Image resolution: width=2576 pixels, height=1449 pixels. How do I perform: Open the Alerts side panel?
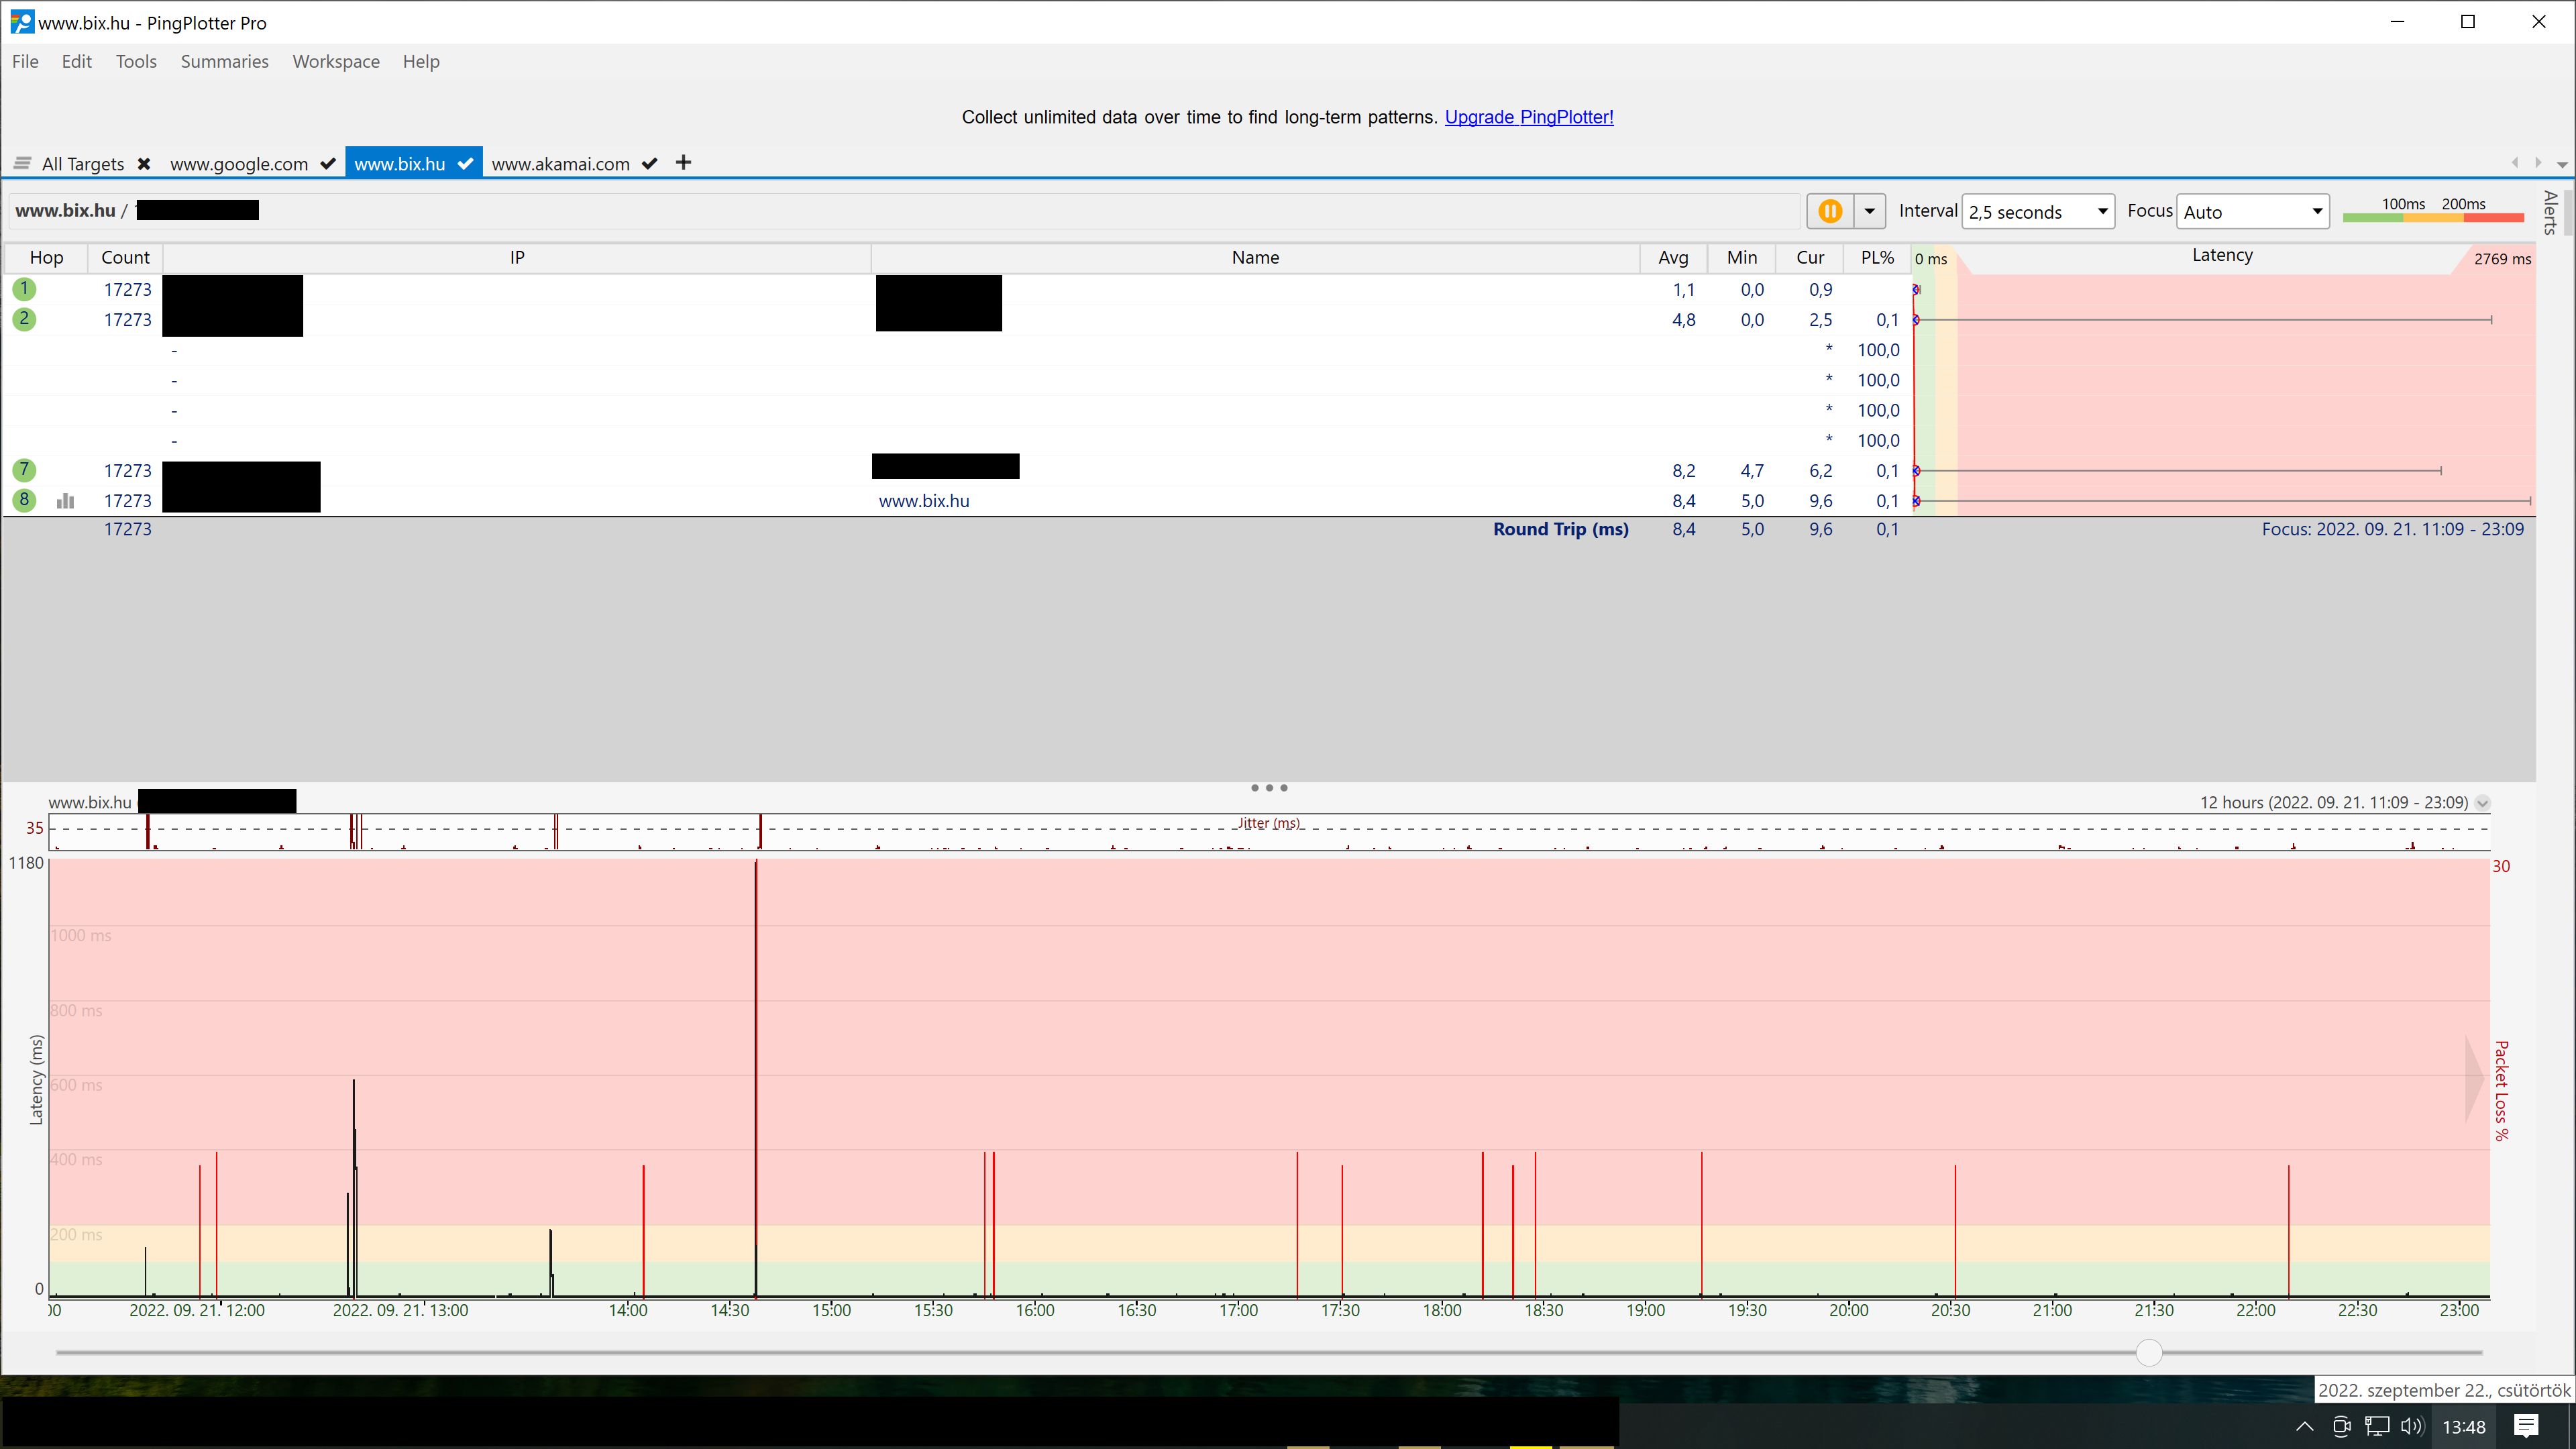(2551, 212)
